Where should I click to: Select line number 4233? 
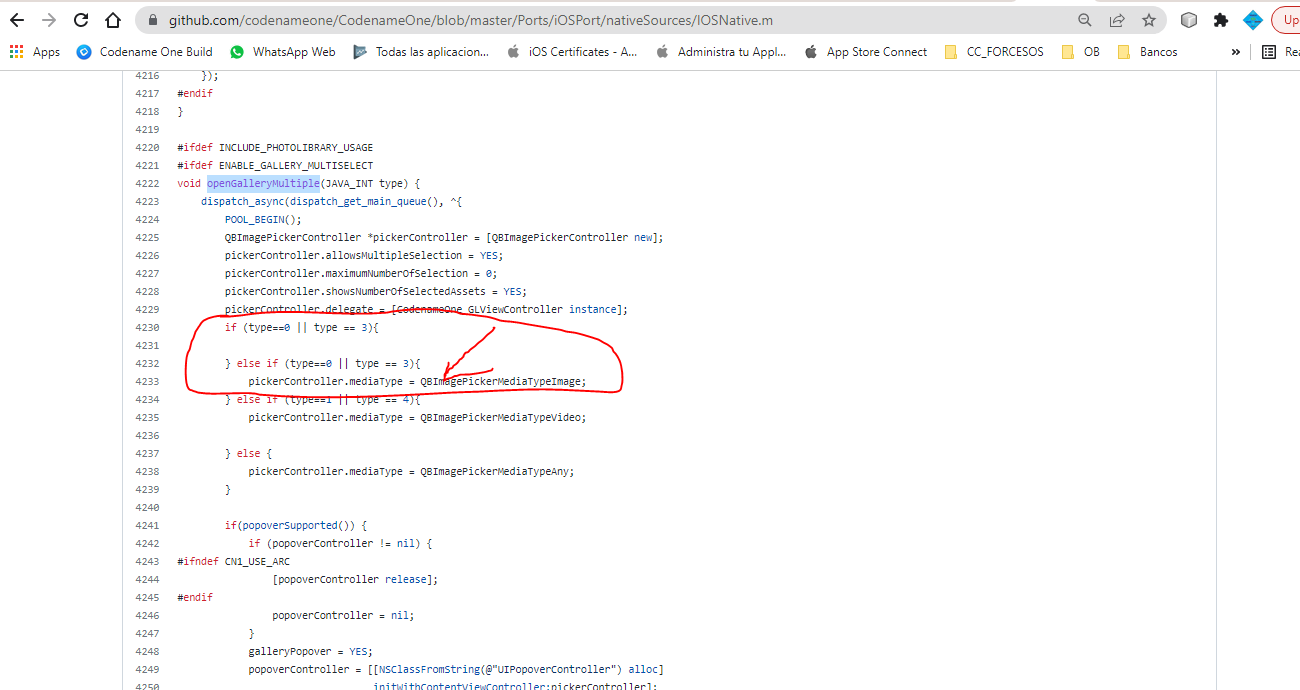(147, 381)
